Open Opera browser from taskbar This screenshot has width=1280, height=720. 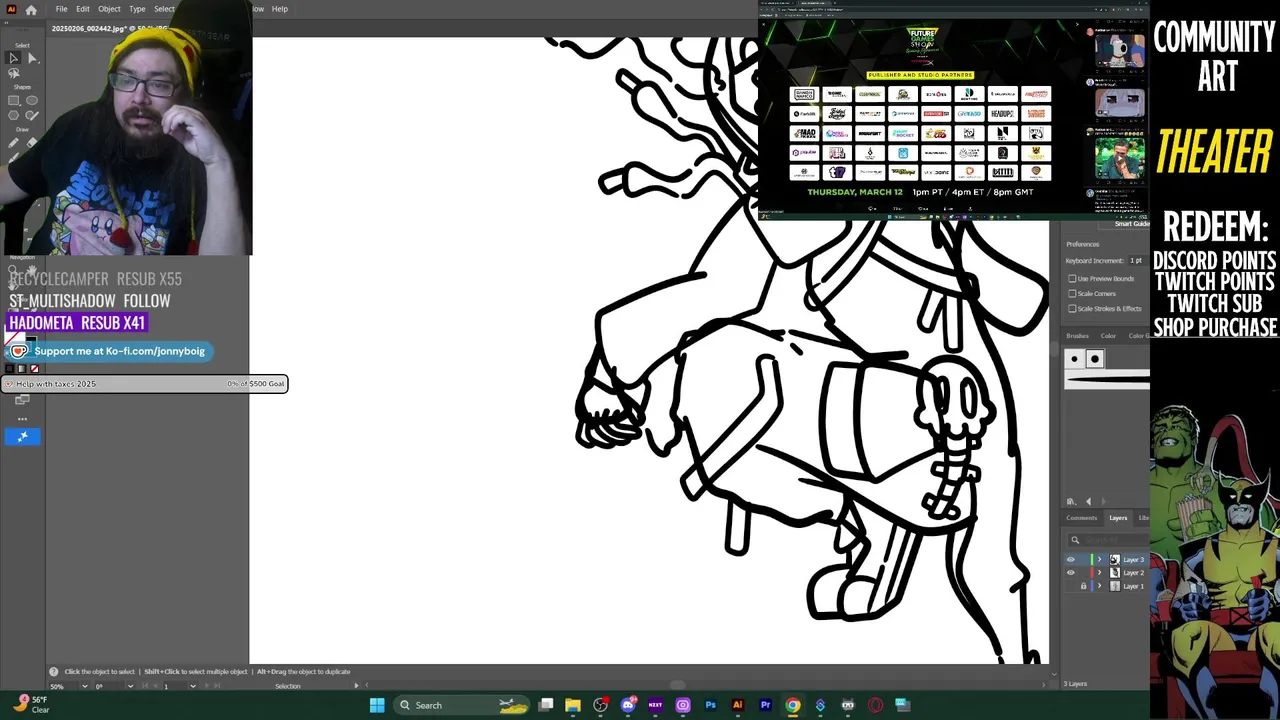point(876,705)
